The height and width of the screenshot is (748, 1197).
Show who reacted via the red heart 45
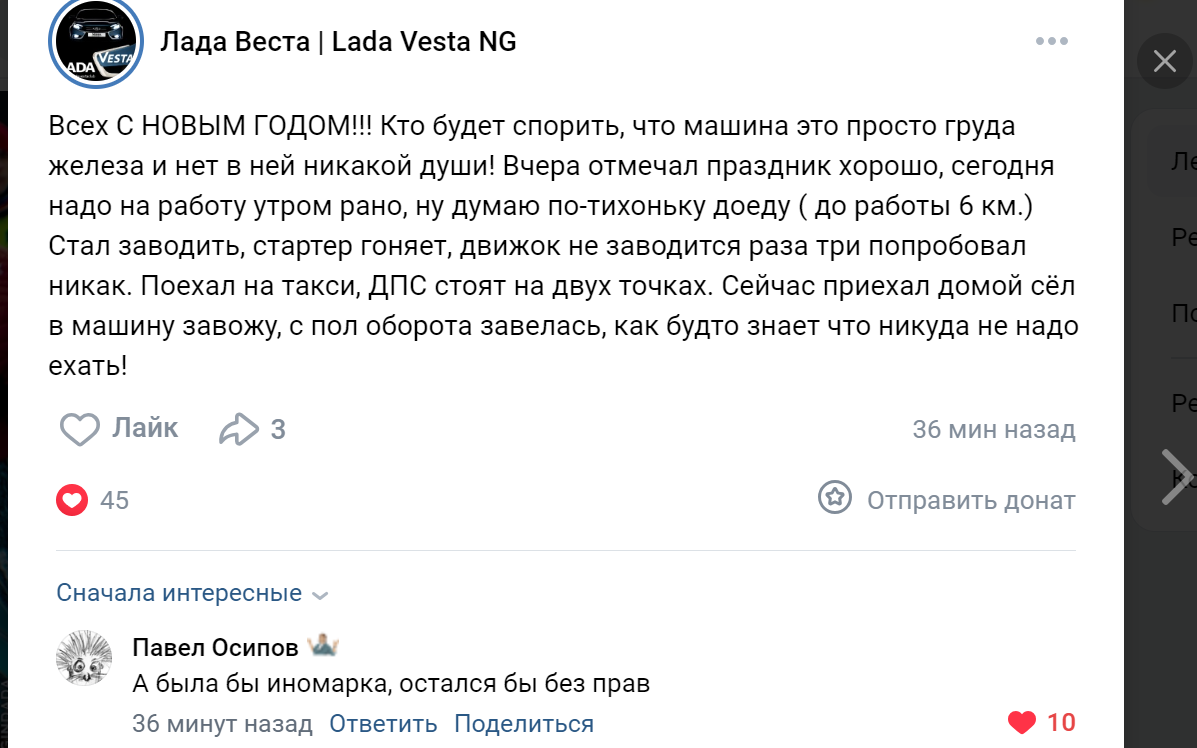click(73, 500)
